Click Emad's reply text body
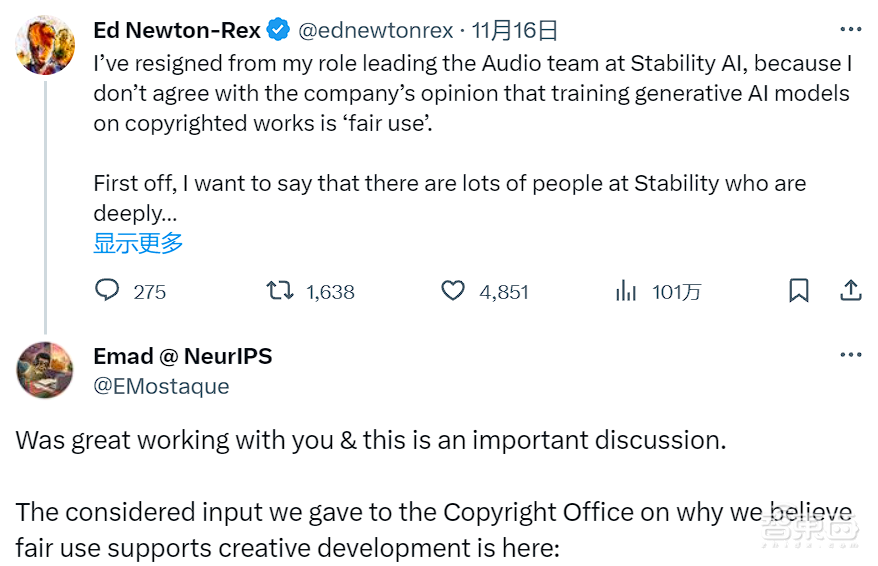 tap(370, 441)
